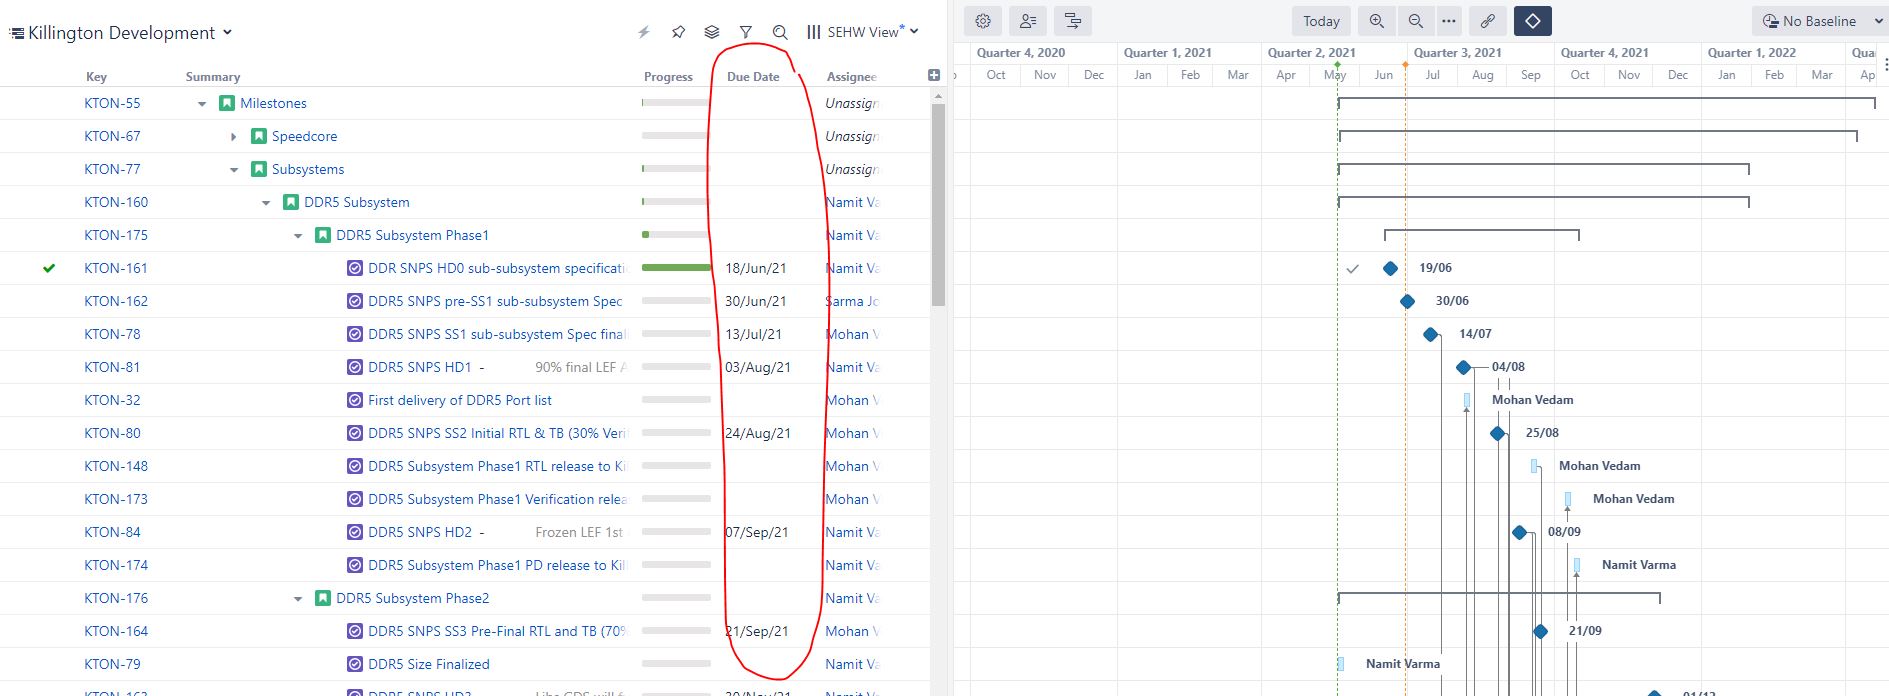Click the green done checkmark on KTON-161
Screen dimensions: 1889x696
(x=49, y=268)
